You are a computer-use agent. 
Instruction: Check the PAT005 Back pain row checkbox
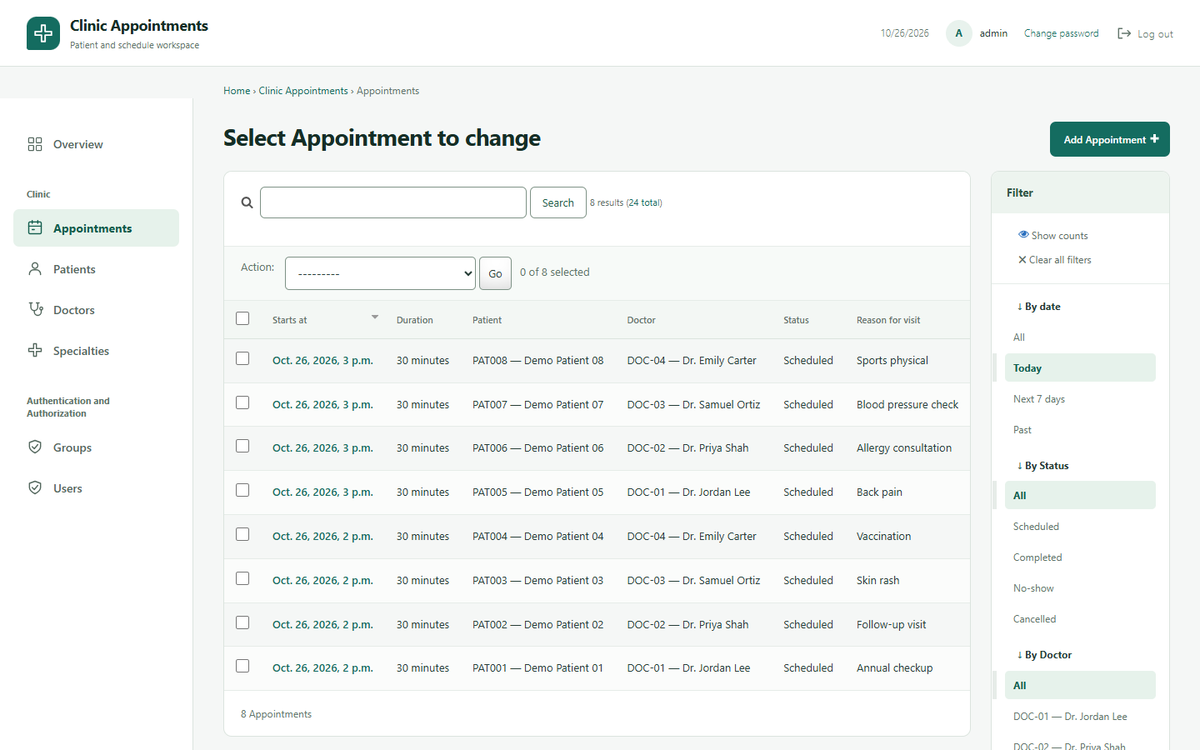tap(242, 490)
